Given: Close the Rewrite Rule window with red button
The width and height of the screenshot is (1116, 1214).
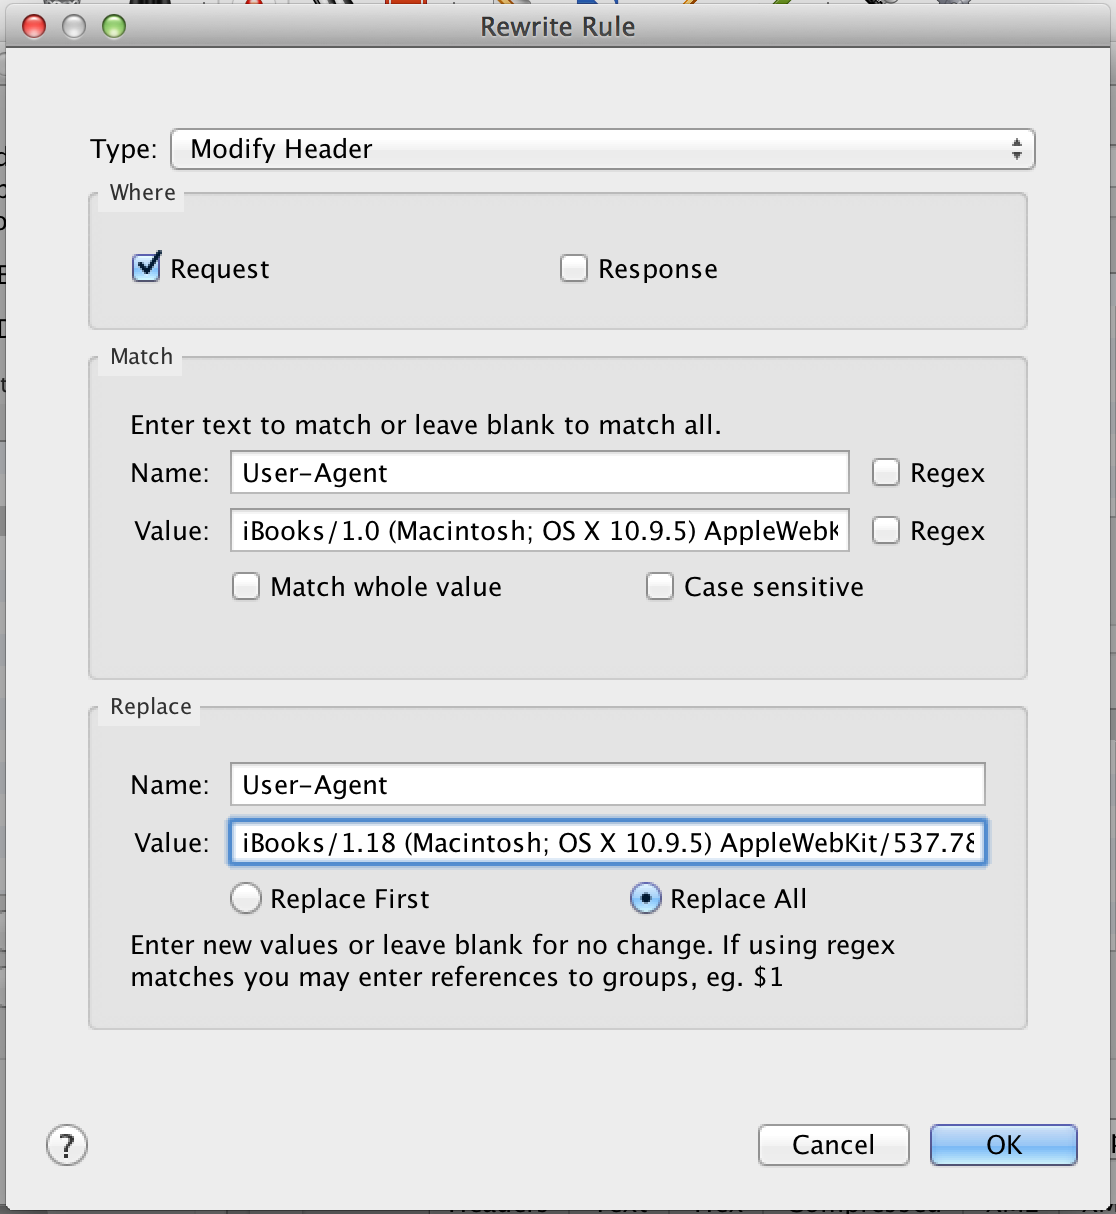Looking at the screenshot, I should (x=34, y=26).
